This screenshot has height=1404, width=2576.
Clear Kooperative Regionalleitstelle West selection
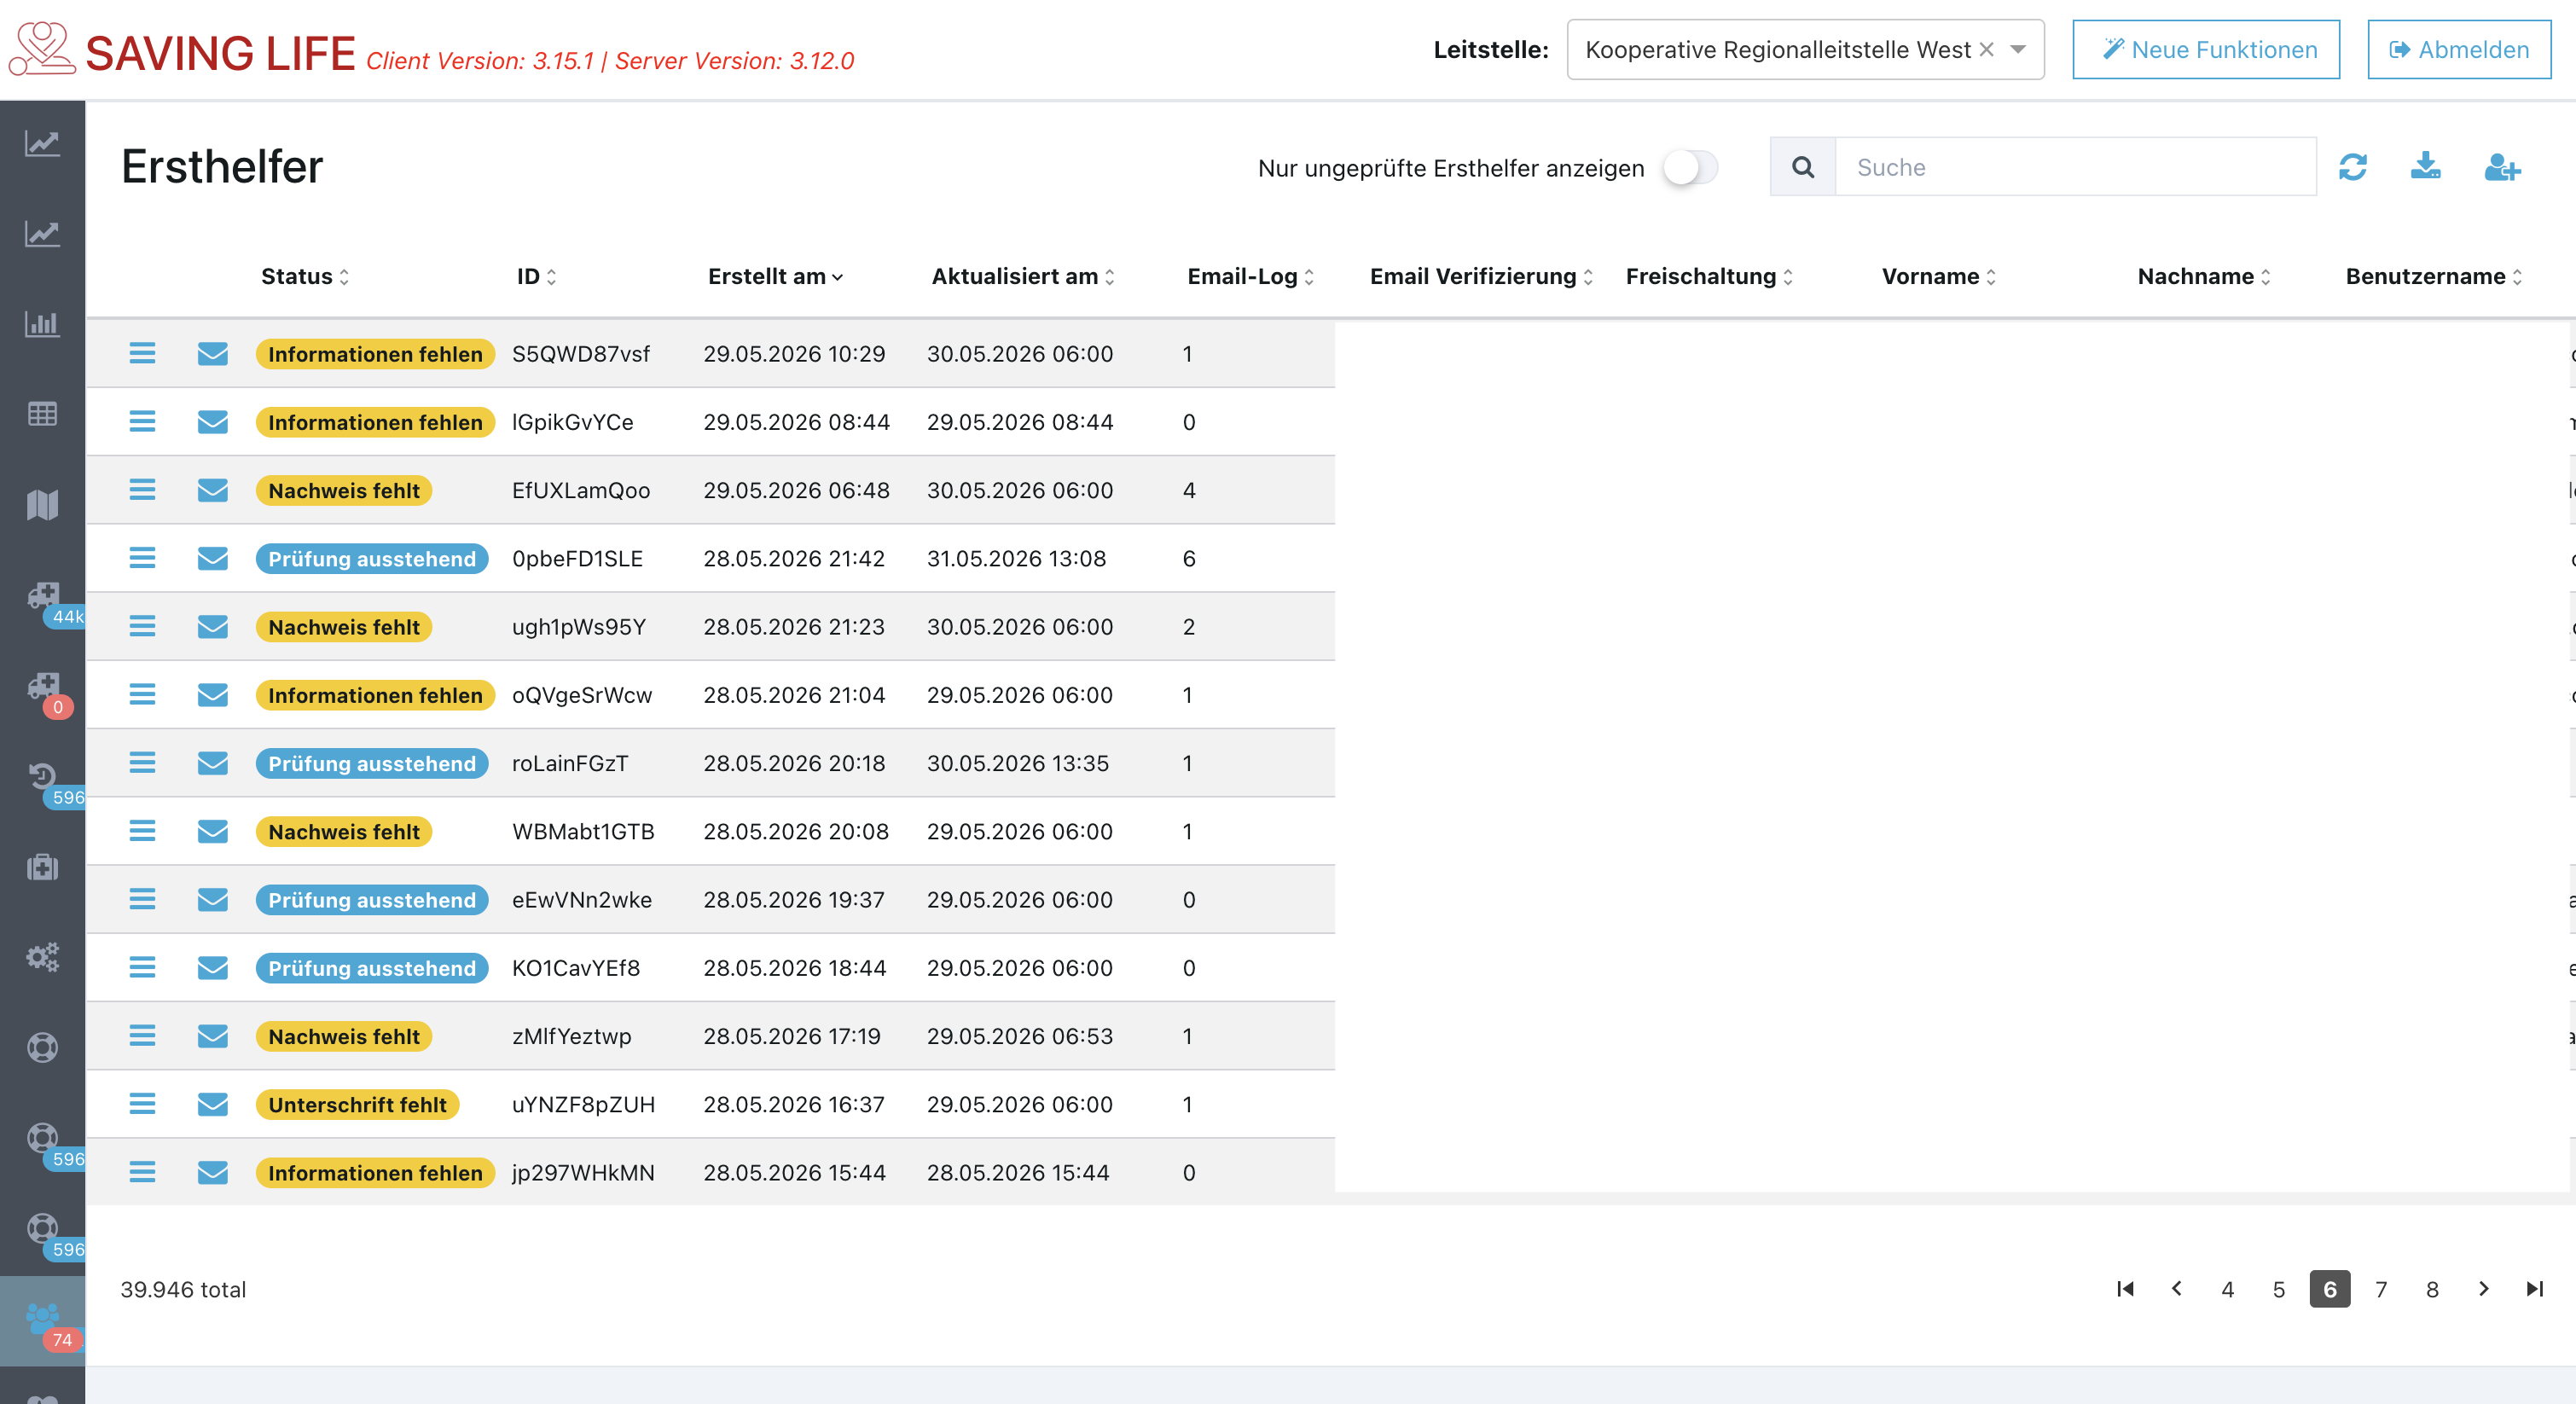(x=1986, y=49)
